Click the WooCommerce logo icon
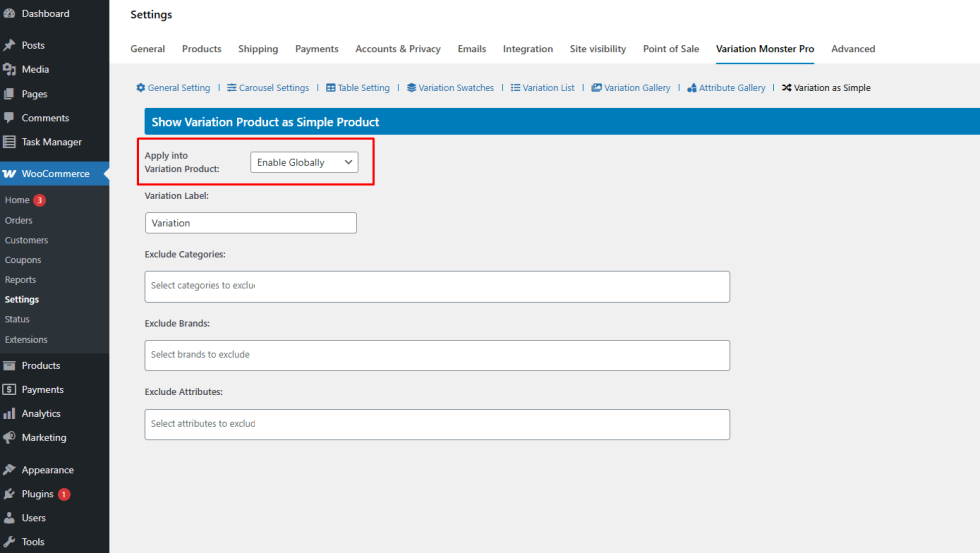 (x=9, y=174)
